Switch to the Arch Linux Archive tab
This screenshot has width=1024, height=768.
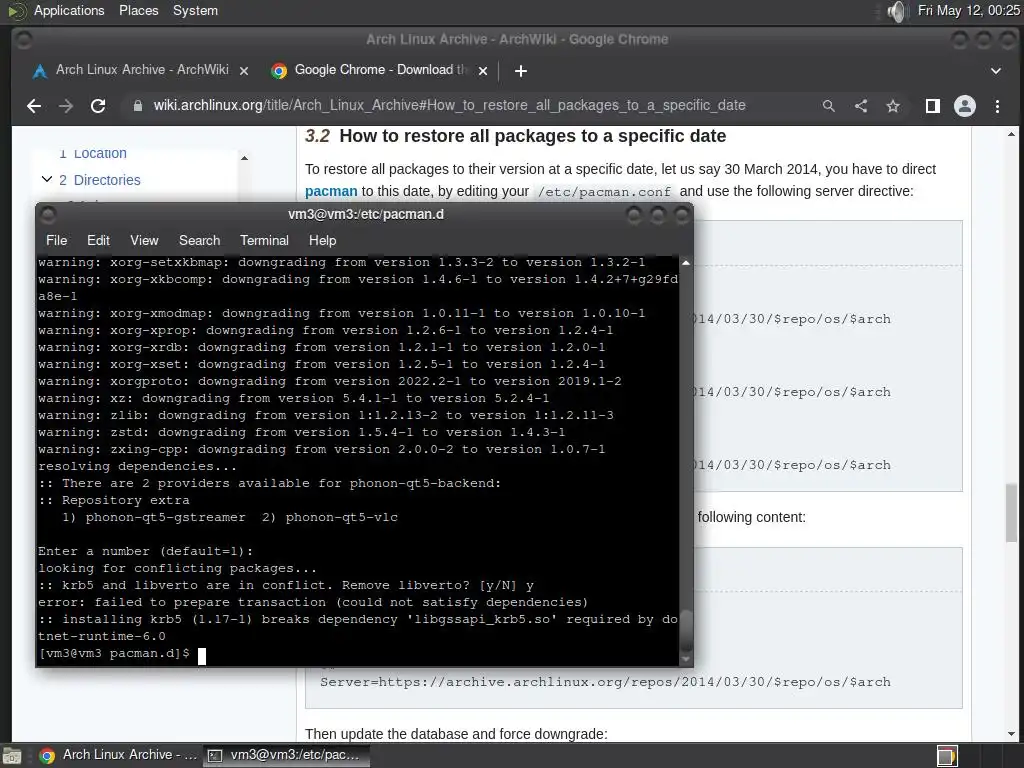[142, 70]
